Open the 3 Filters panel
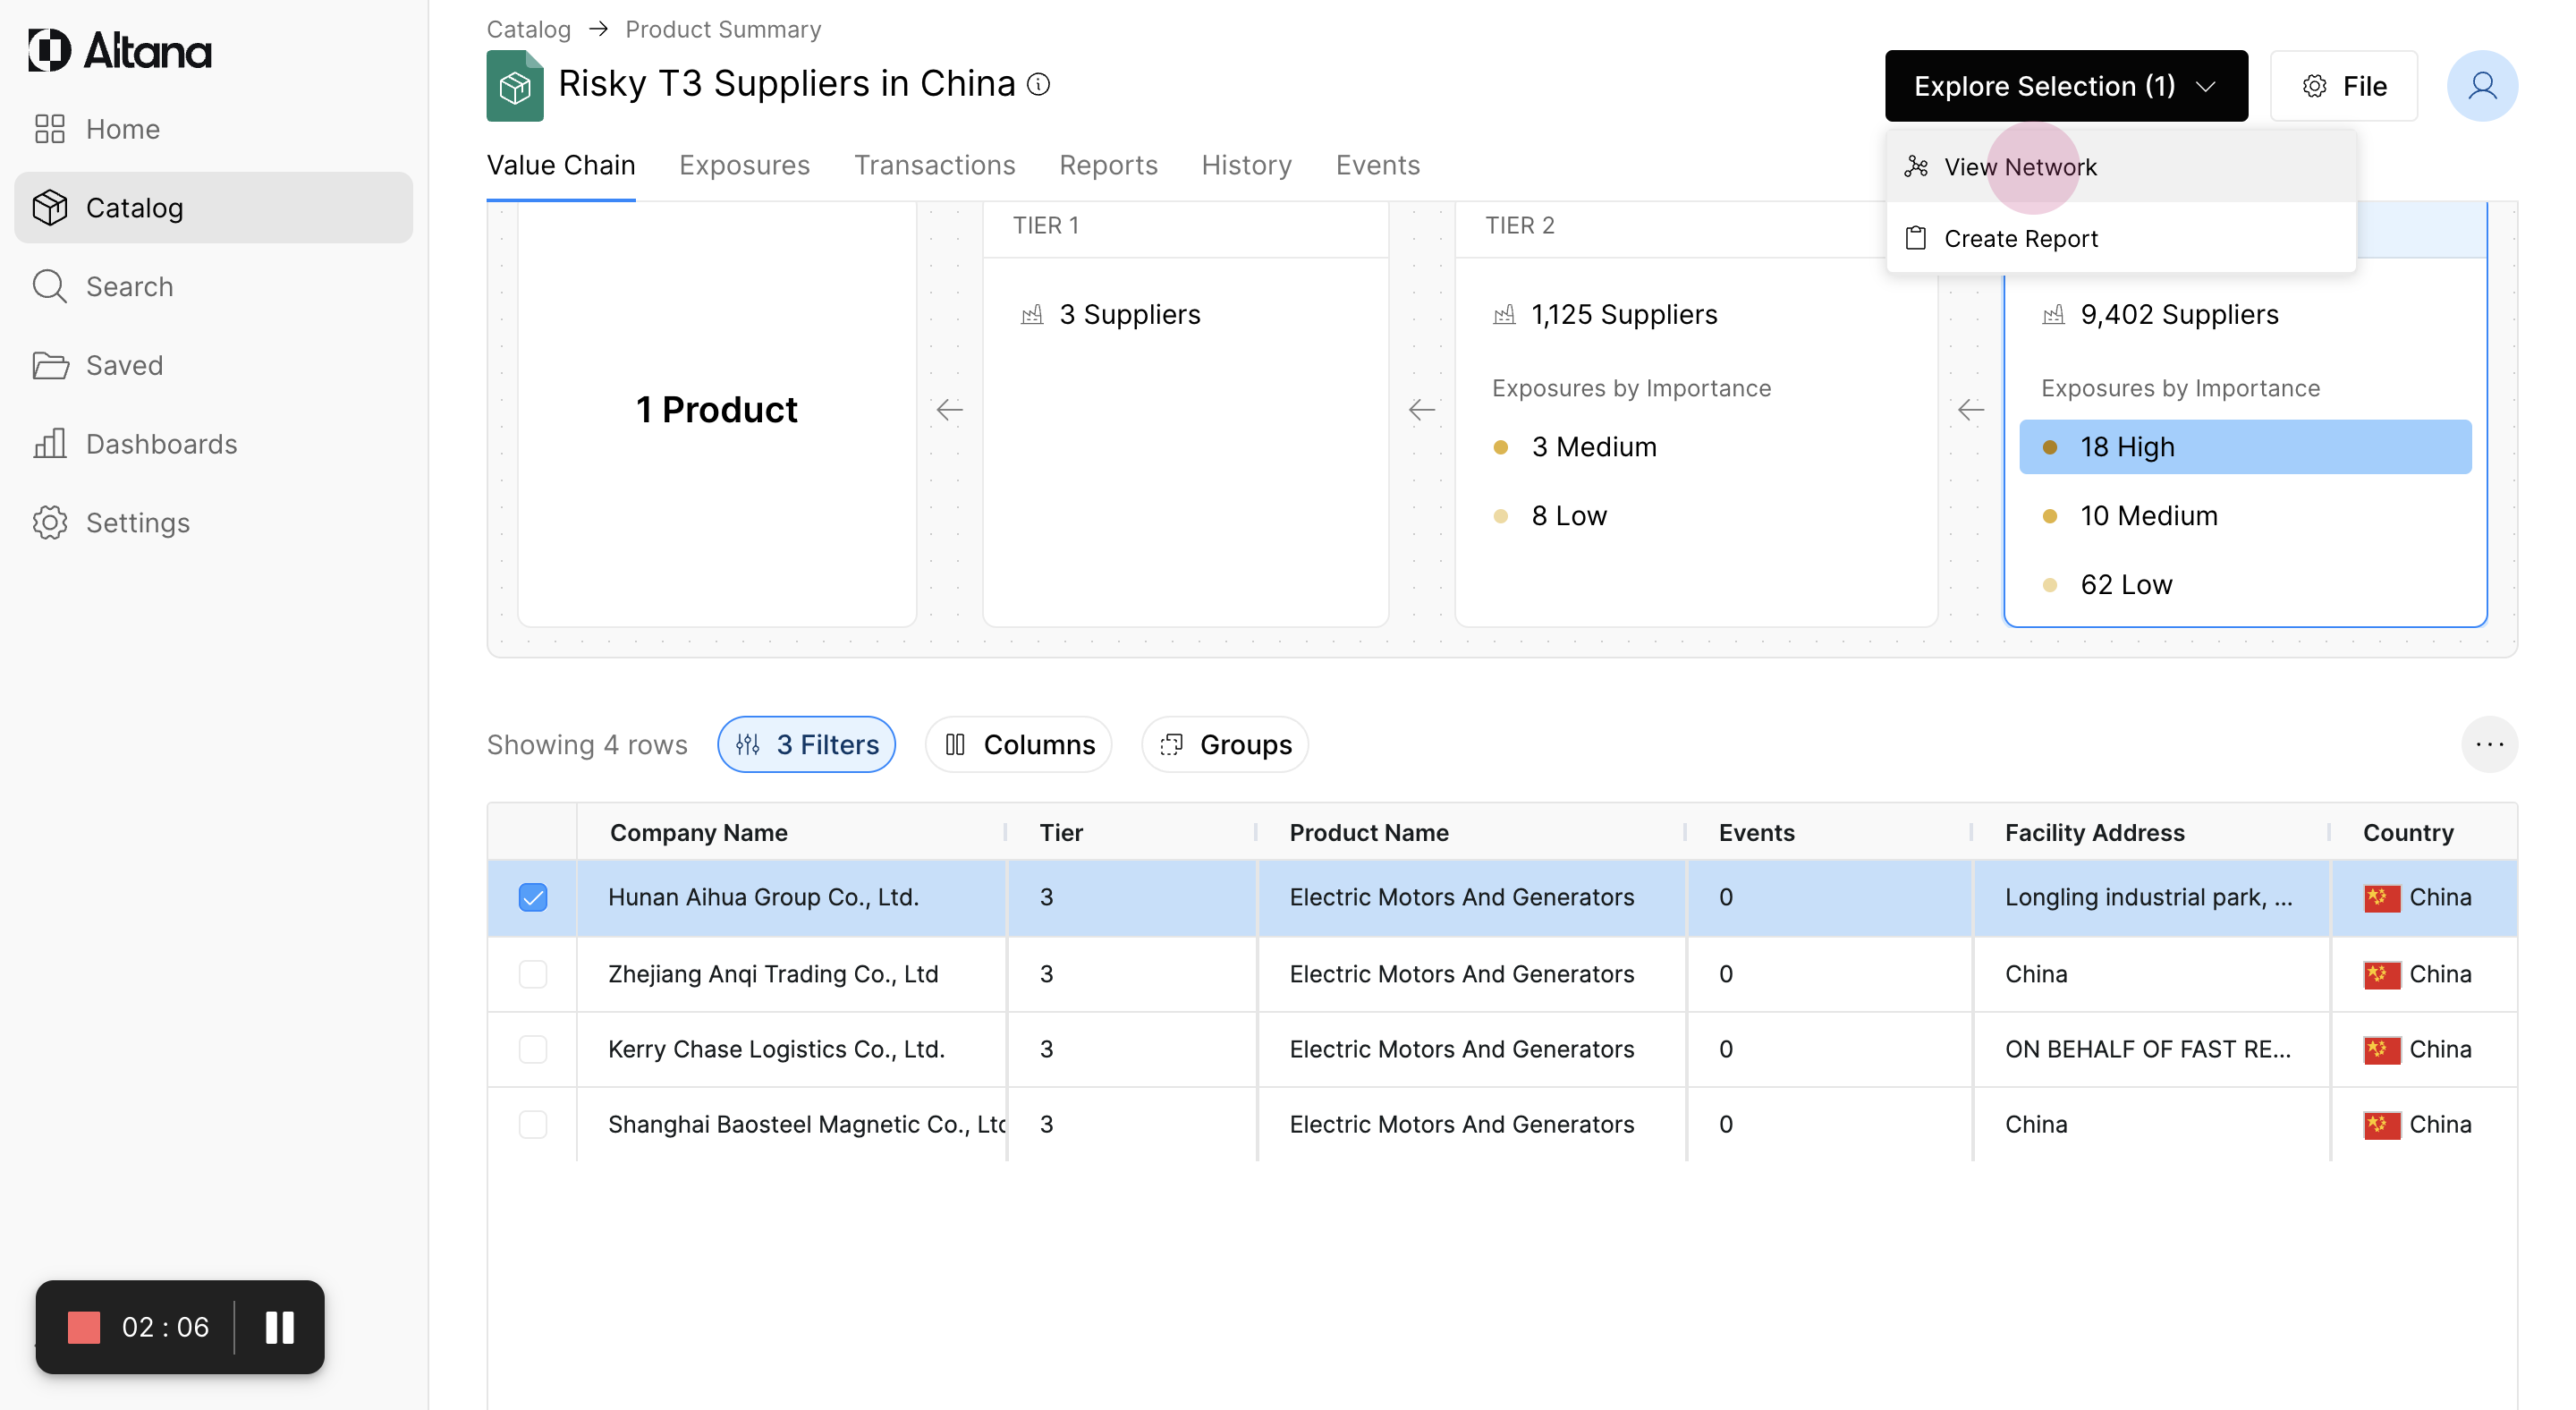Screen dimensions: 2576x1410 (x=806, y=745)
